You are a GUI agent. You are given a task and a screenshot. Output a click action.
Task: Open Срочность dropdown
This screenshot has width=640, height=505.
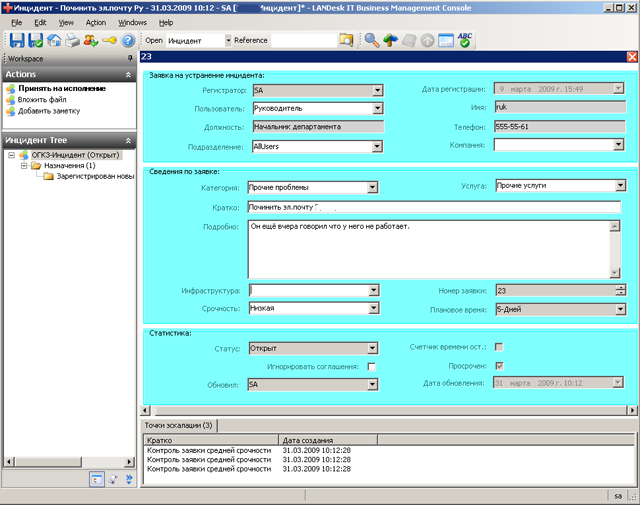[x=373, y=308]
